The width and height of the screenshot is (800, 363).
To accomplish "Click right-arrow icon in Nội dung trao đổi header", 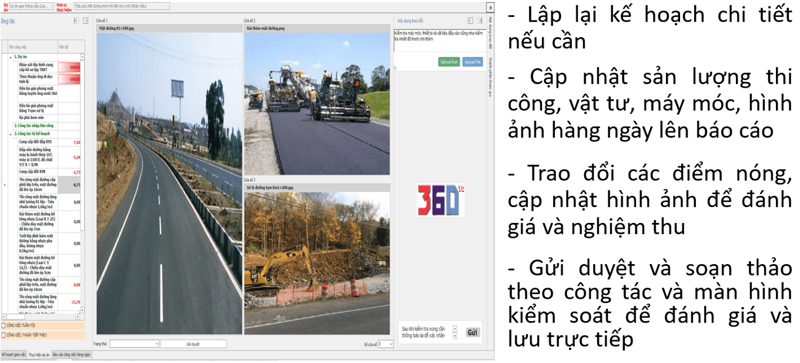I will tap(480, 20).
